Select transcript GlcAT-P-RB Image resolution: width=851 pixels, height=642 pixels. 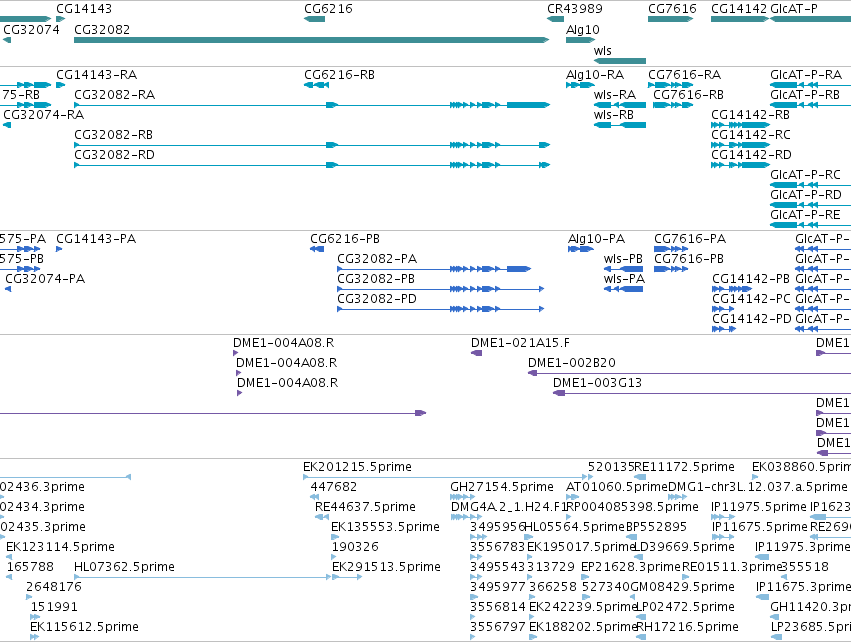click(810, 105)
